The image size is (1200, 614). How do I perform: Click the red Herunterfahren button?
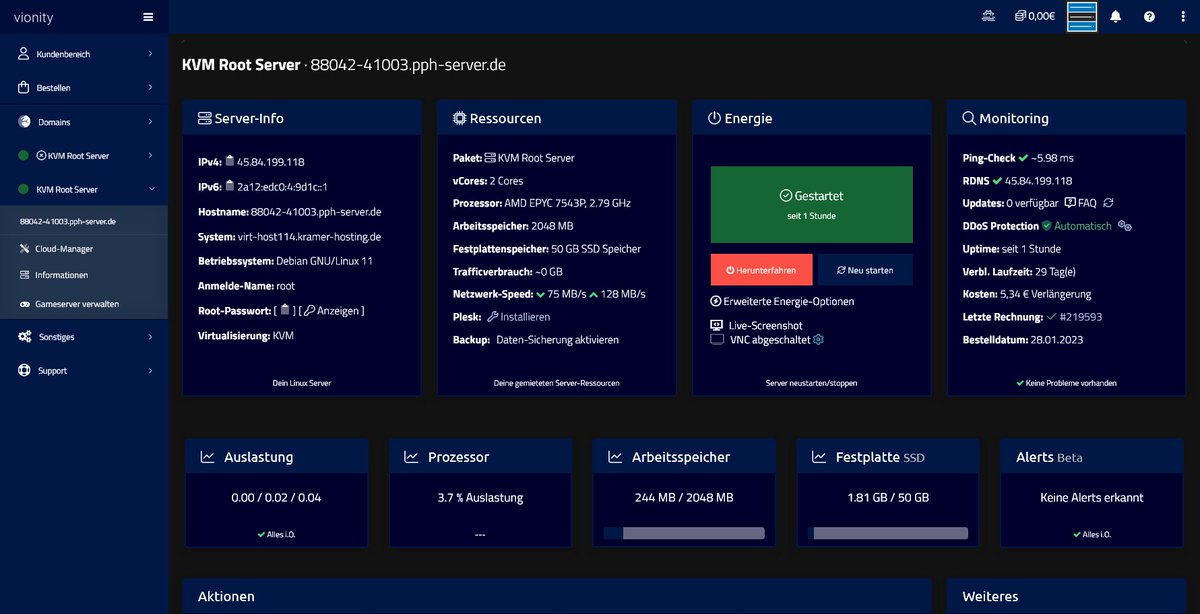[x=762, y=270]
